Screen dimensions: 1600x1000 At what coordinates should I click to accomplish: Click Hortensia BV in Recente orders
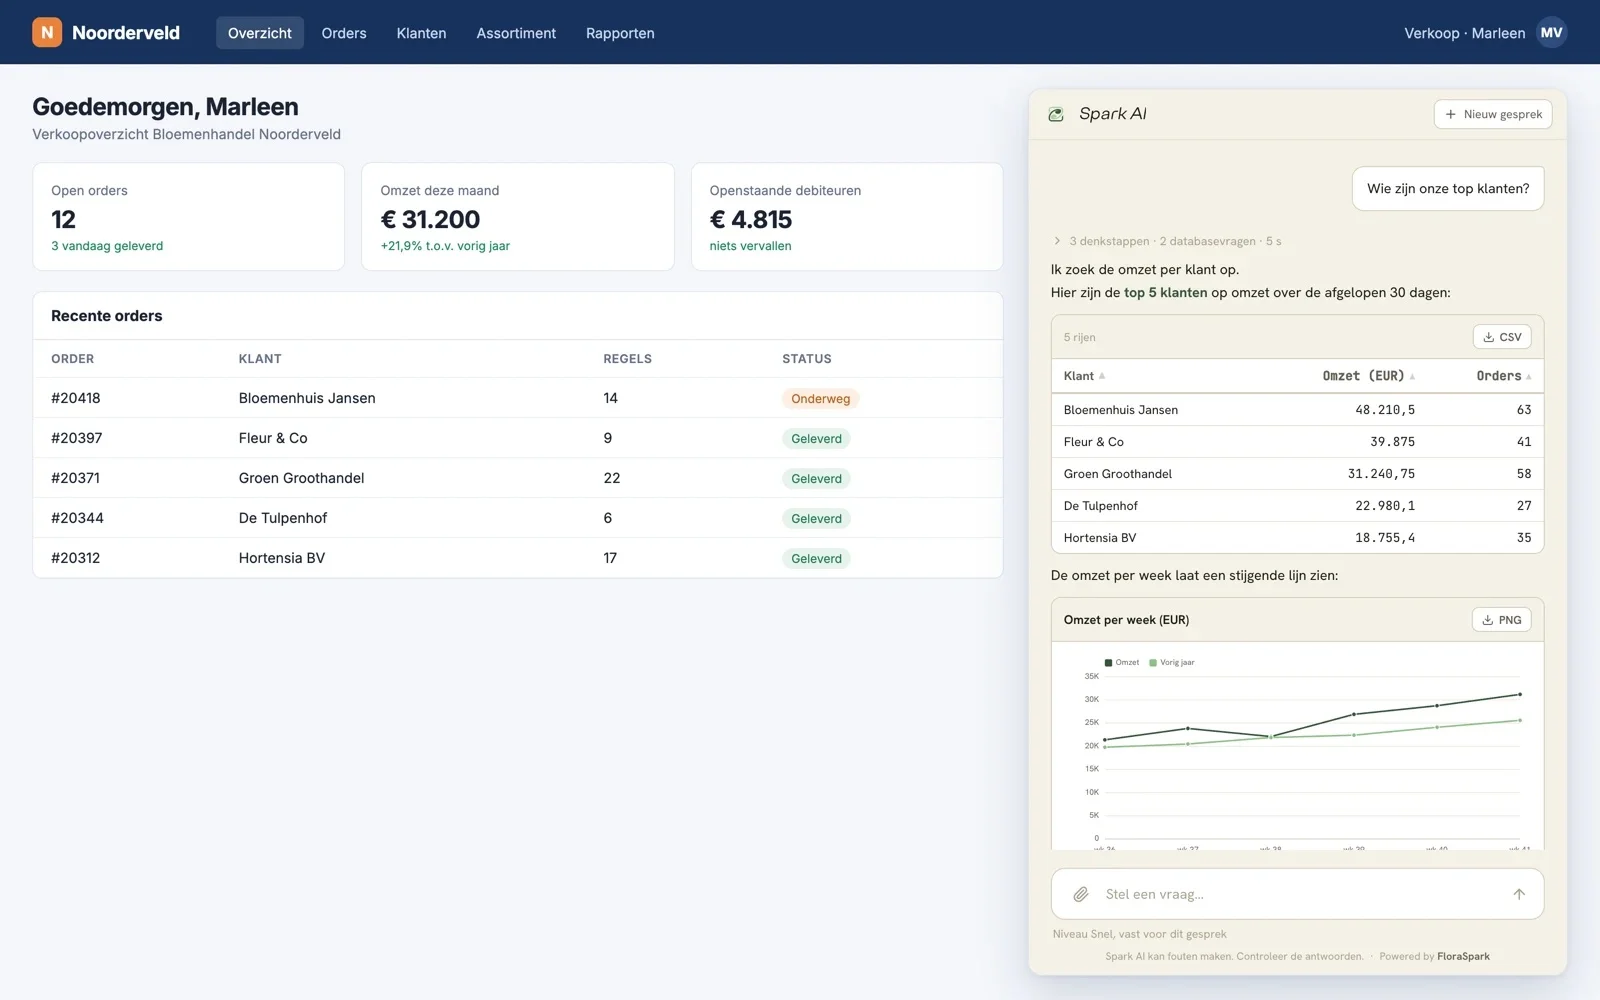pyautogui.click(x=282, y=558)
